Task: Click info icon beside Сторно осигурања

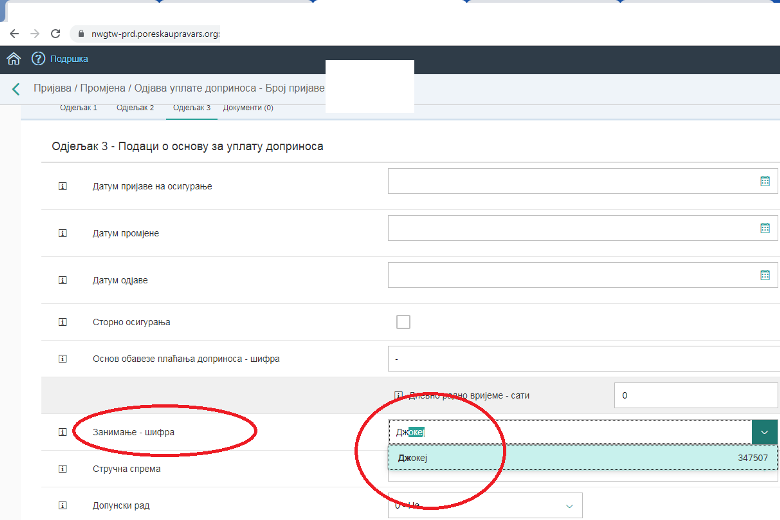Action: coord(62,322)
